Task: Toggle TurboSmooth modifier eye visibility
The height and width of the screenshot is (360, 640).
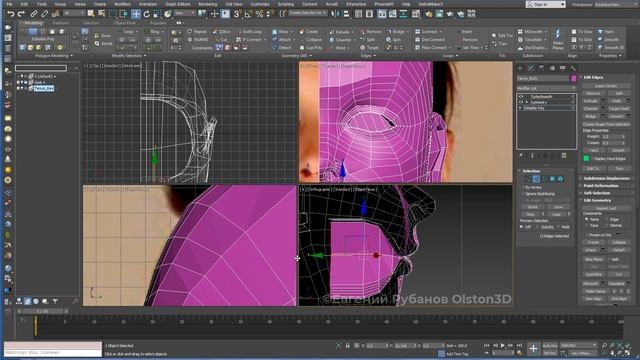Action: point(521,97)
